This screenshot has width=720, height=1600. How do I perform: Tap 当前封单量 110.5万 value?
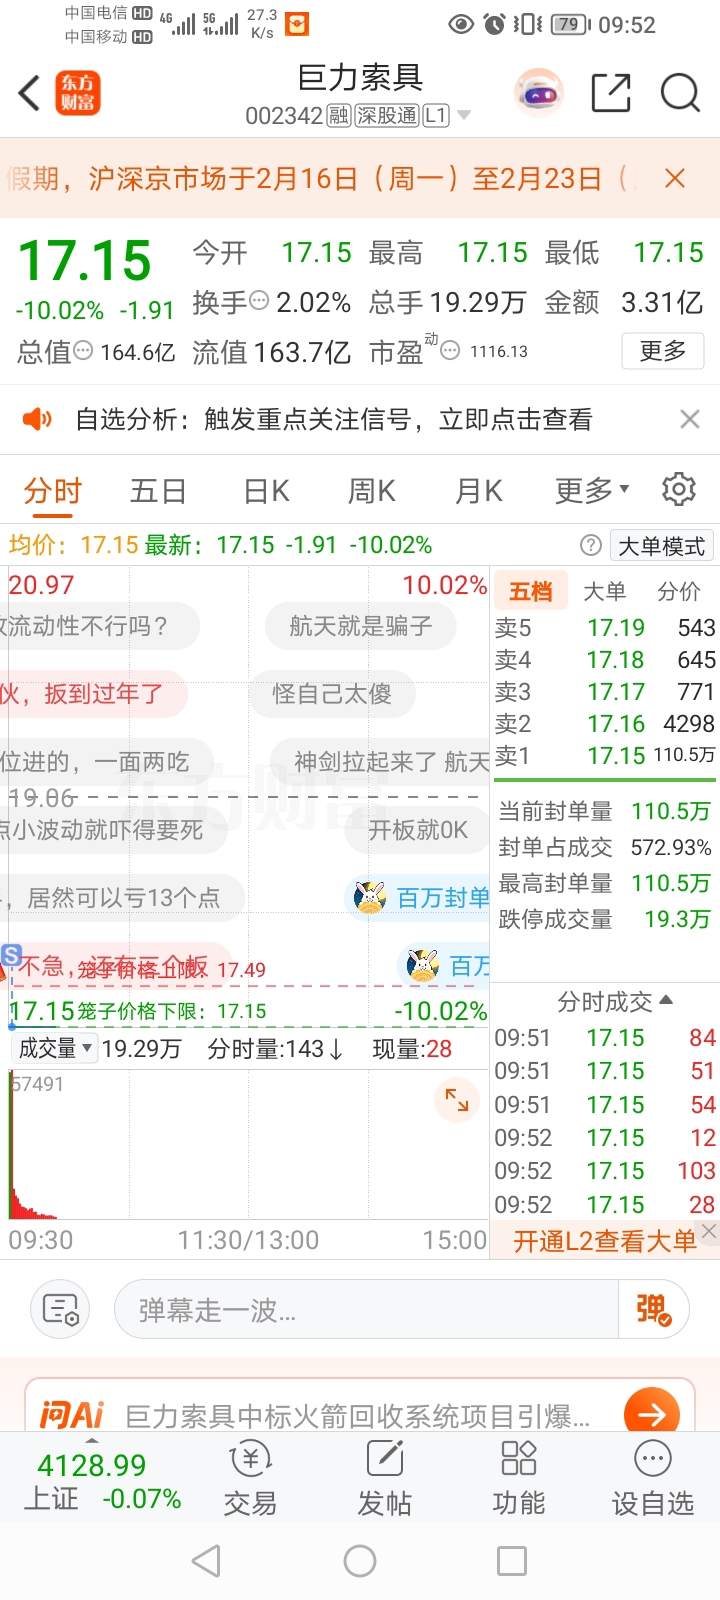coord(671,811)
